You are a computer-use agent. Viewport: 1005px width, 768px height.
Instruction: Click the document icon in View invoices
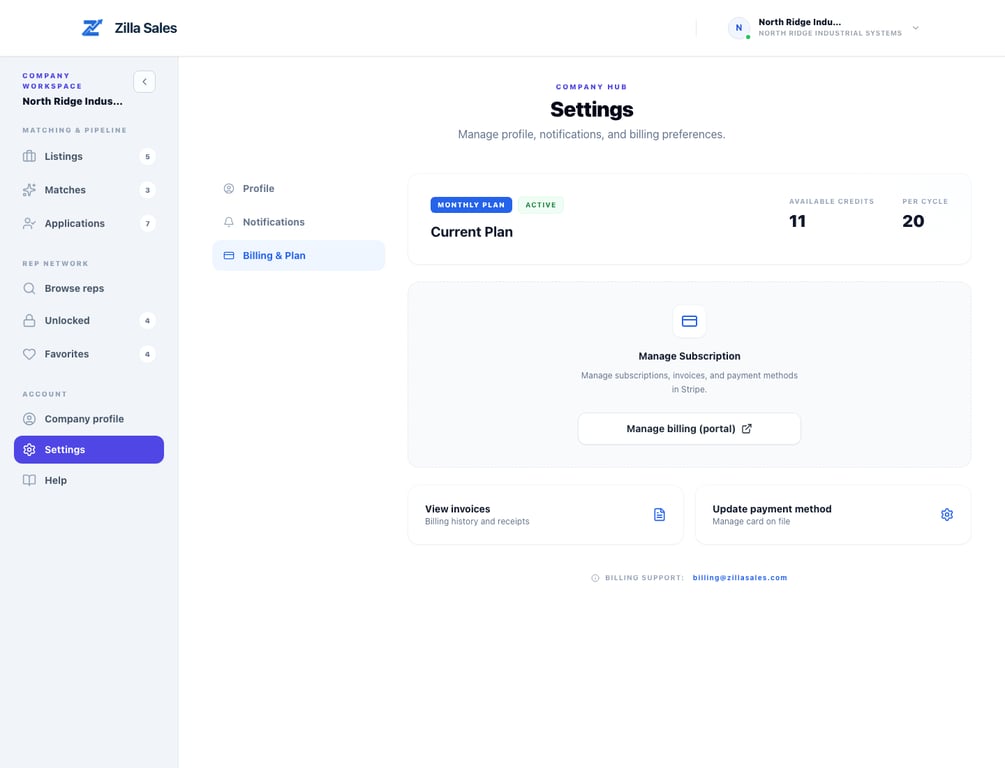[660, 515]
